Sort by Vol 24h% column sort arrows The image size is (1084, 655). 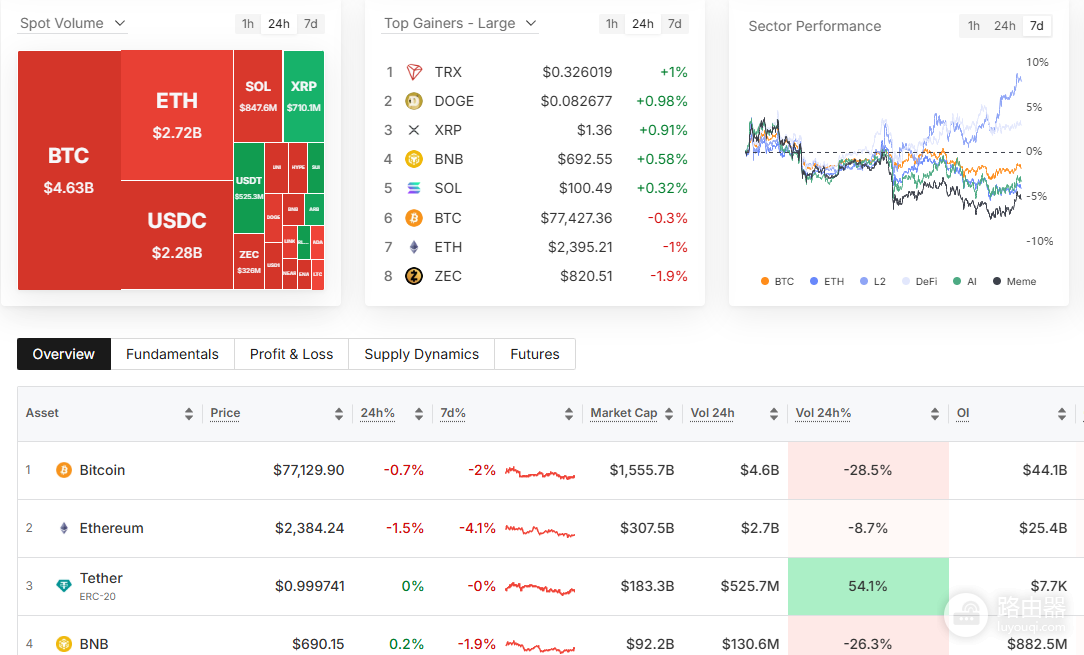[x=935, y=414]
